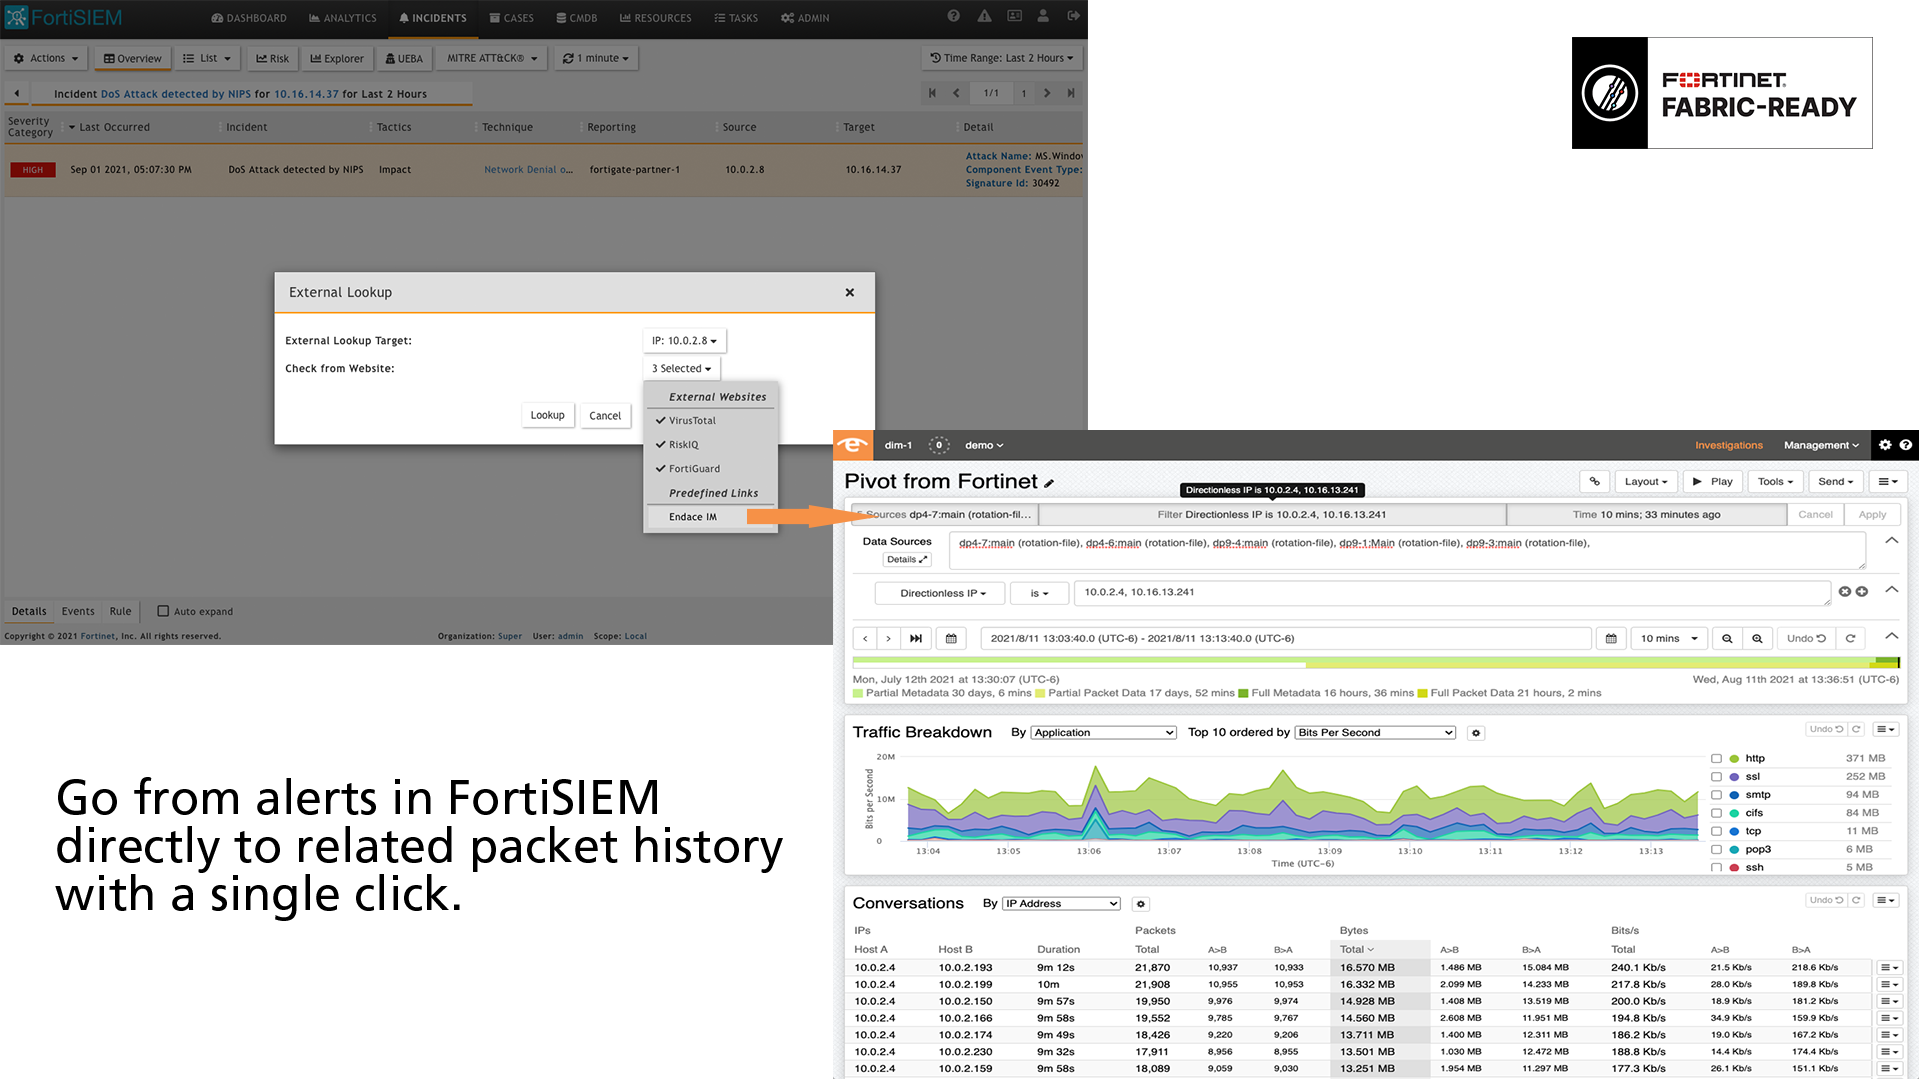Open the Directionless IP field dropdown
Screen dimensions: 1920x1080
click(x=942, y=593)
